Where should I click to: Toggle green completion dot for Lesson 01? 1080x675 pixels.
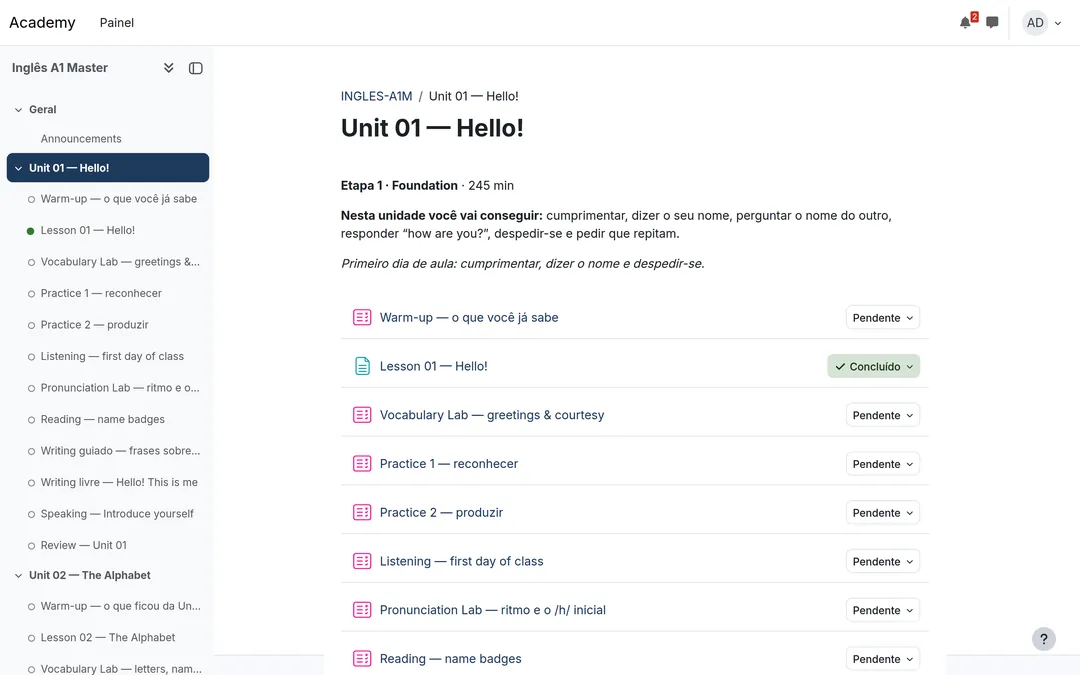(30, 231)
